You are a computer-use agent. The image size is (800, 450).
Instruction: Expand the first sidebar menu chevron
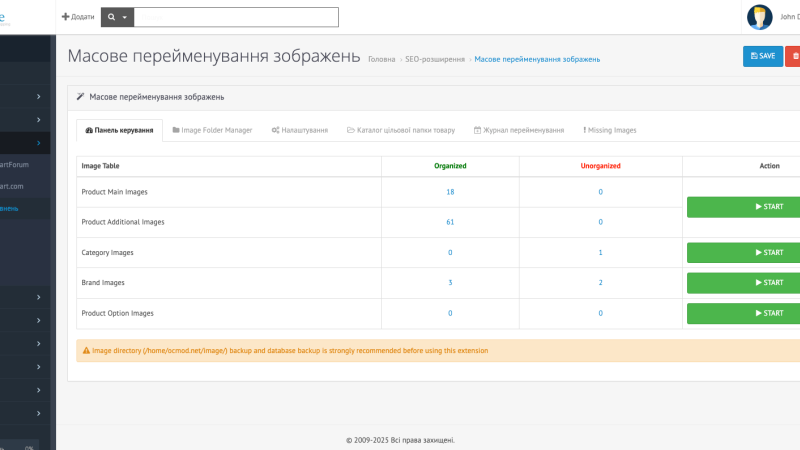pos(39,96)
